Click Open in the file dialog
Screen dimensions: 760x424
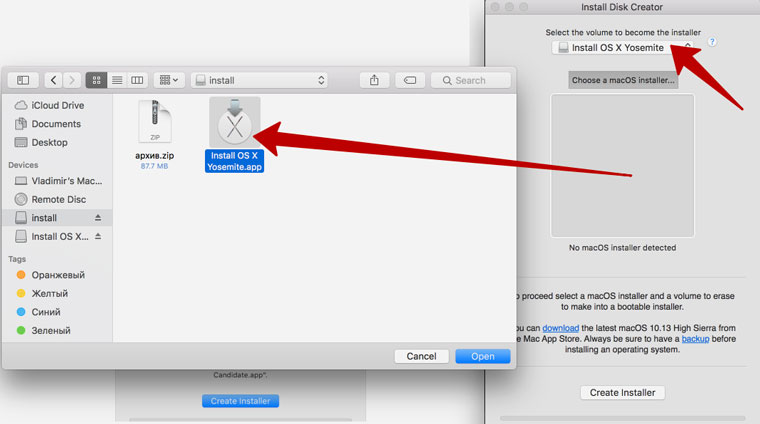pyautogui.click(x=483, y=356)
